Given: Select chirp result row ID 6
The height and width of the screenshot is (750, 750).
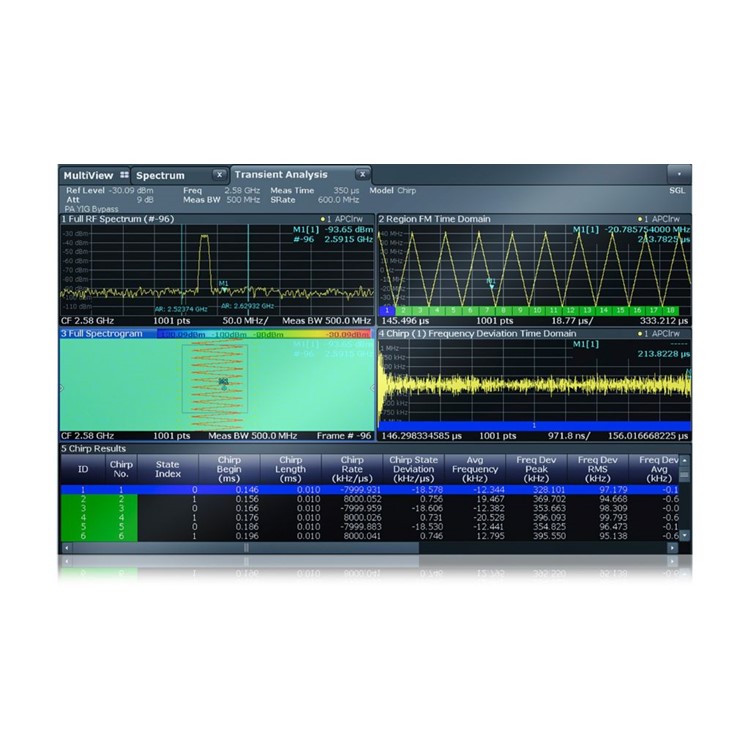Looking at the screenshot, I should [369, 536].
